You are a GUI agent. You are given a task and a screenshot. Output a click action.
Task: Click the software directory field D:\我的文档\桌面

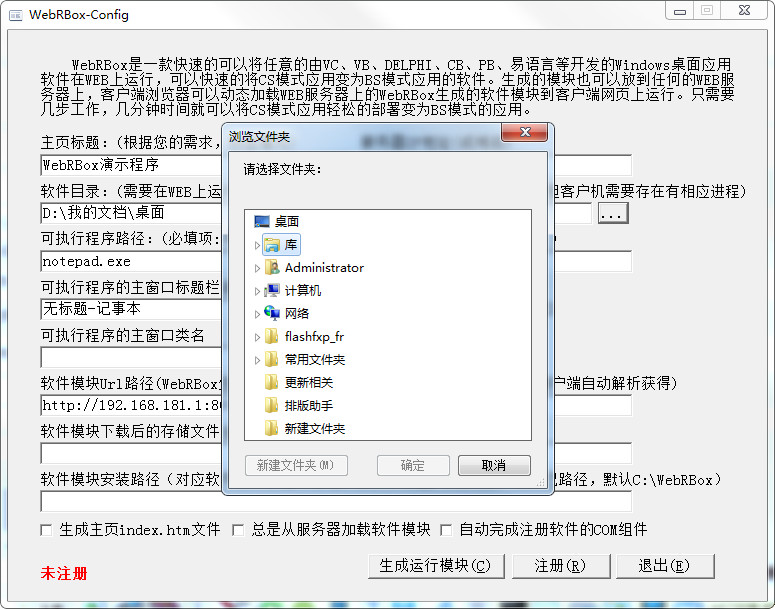tap(131, 213)
